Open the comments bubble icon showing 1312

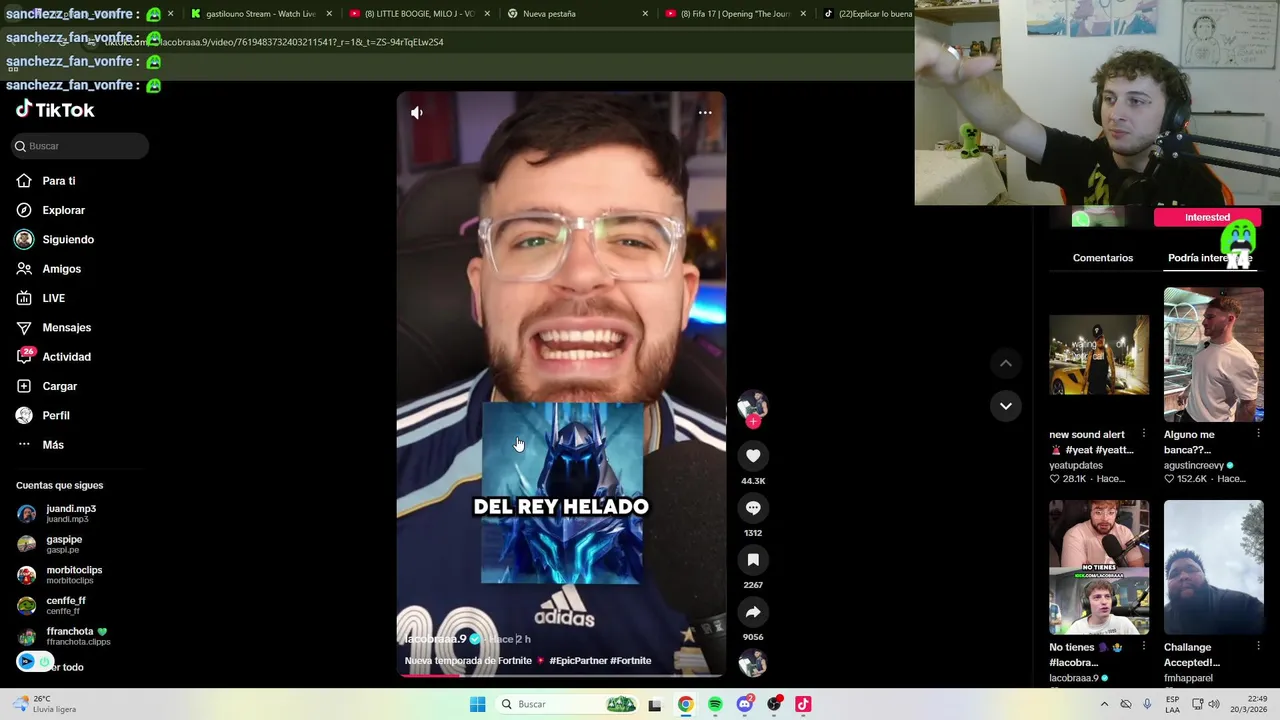point(753,508)
